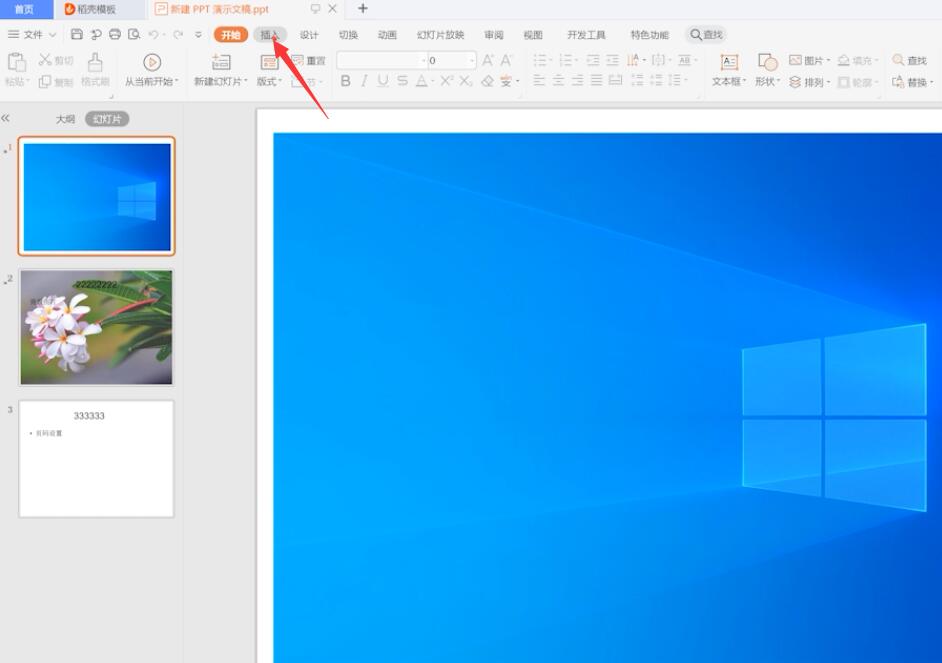Screen dimensions: 942x663
Task: Toggle Italic formatting
Action: 364,80
